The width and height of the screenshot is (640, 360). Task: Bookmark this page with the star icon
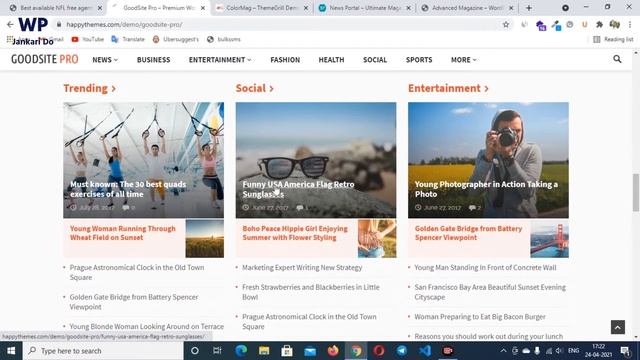click(506, 24)
